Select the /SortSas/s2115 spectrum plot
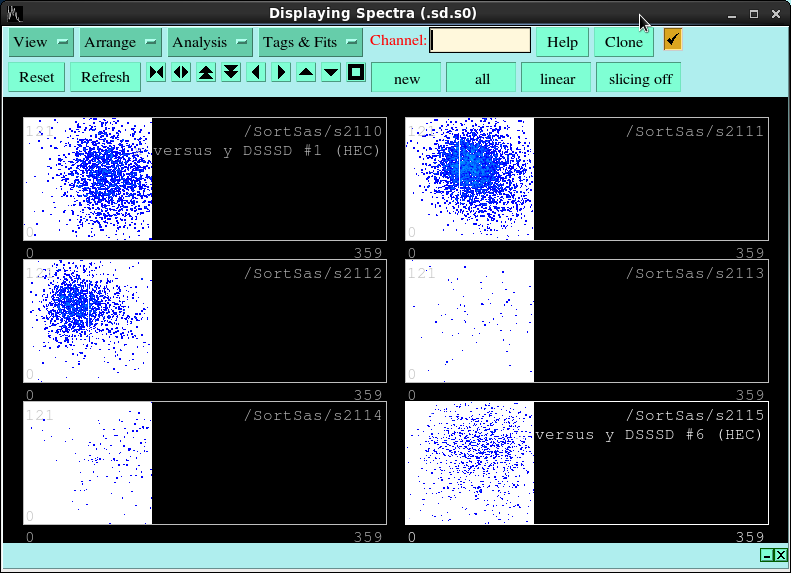 587,463
